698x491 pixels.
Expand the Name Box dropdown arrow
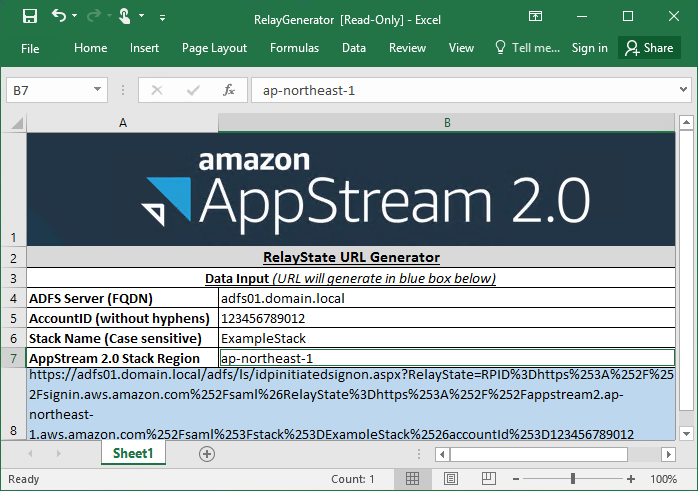(97, 89)
